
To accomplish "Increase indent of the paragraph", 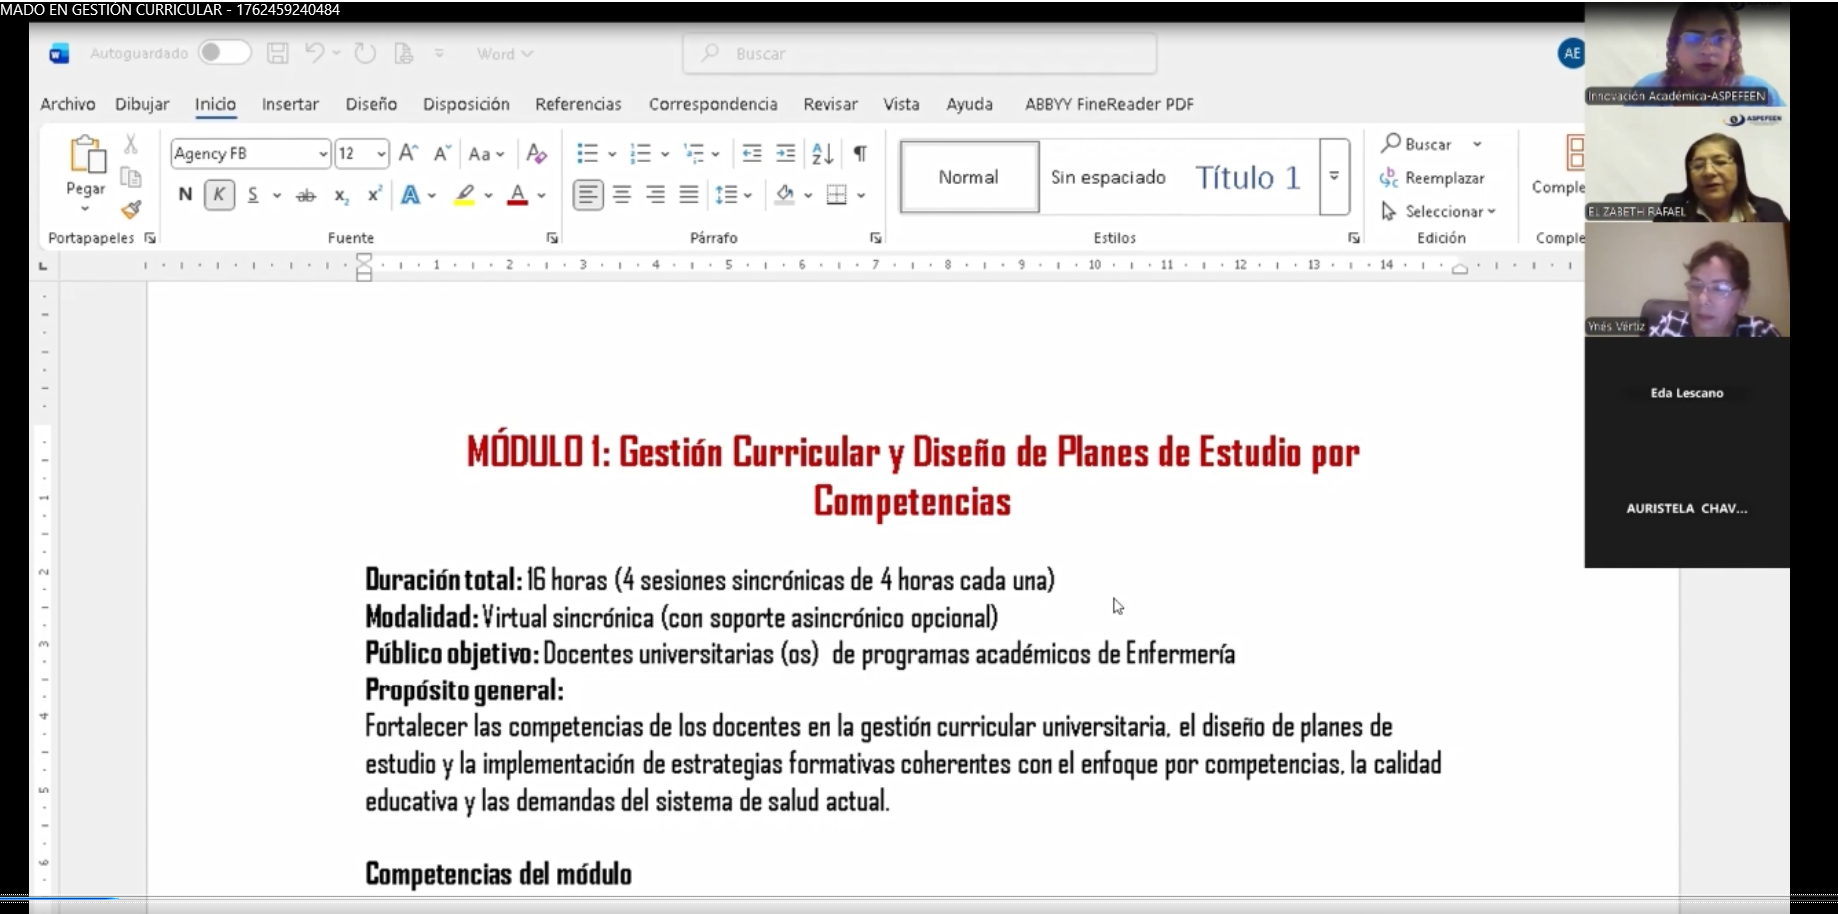I will [786, 153].
